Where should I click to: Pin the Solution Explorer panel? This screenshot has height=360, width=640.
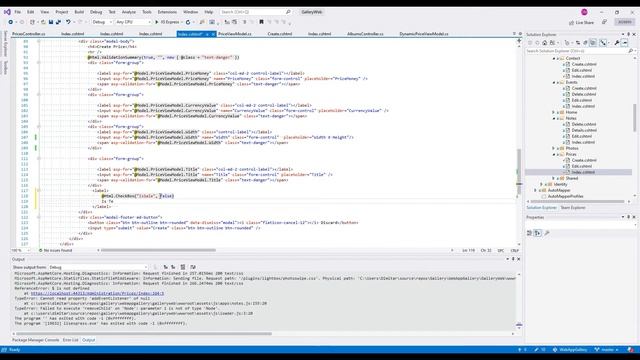point(628,34)
